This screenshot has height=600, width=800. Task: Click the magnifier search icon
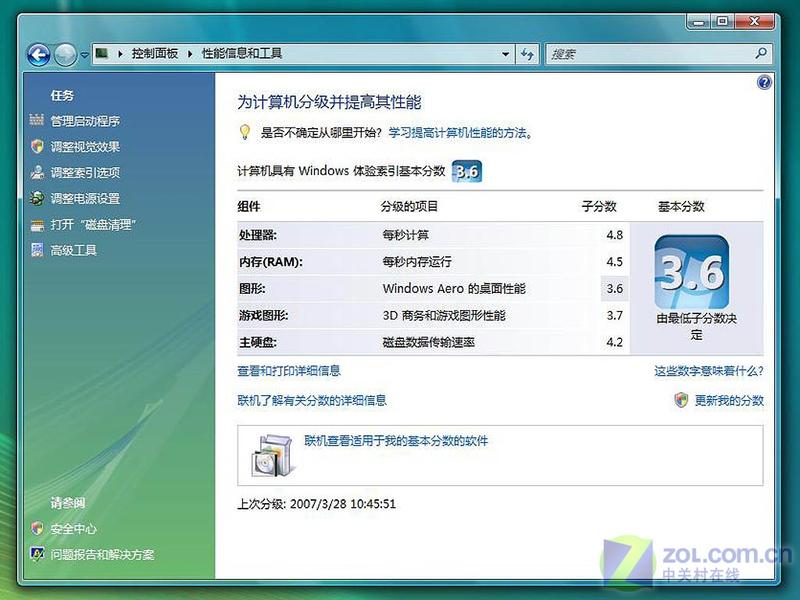coord(761,53)
